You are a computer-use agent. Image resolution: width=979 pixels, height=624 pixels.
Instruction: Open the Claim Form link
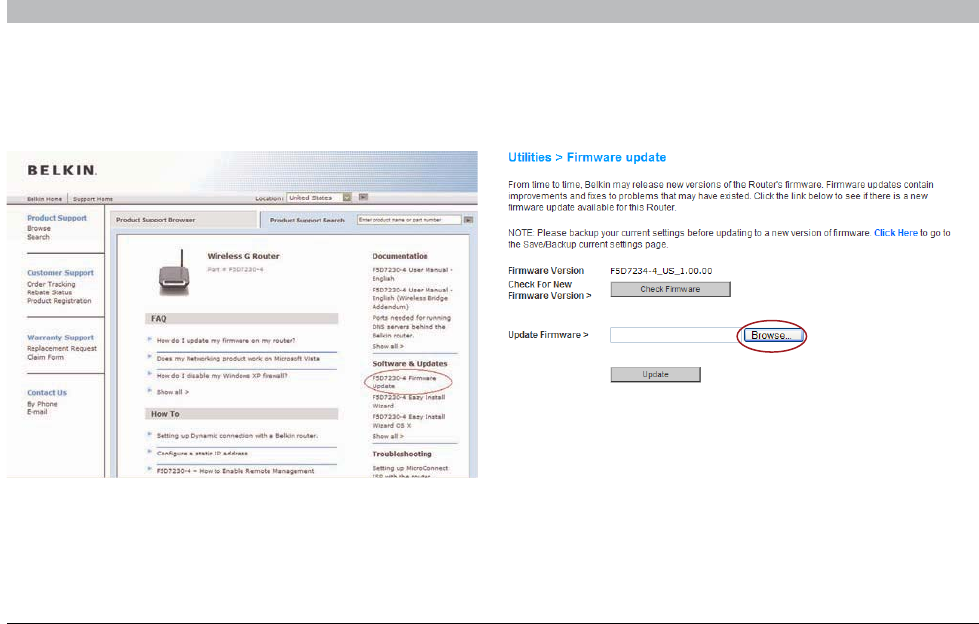pyautogui.click(x=45, y=357)
